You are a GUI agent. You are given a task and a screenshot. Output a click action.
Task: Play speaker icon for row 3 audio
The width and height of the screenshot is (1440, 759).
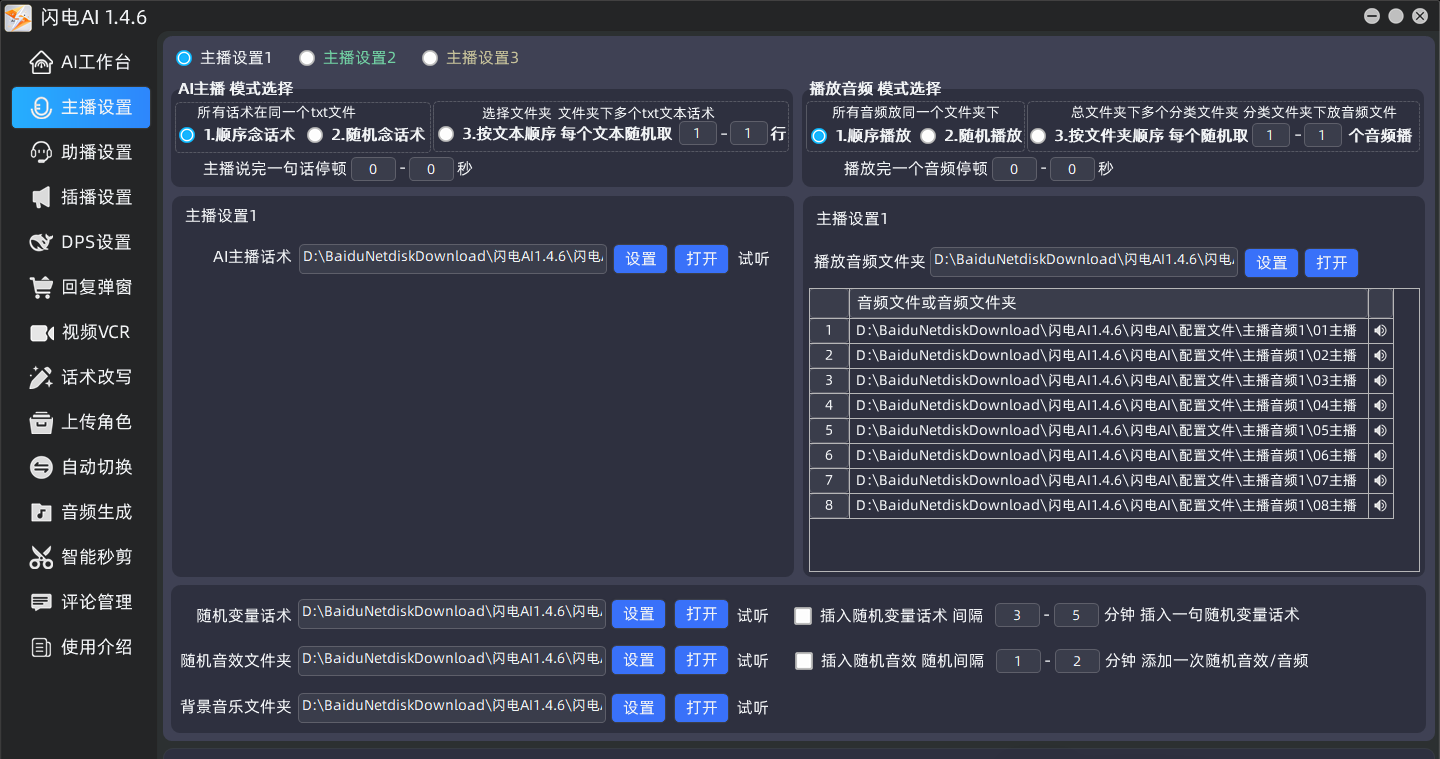point(1380,380)
